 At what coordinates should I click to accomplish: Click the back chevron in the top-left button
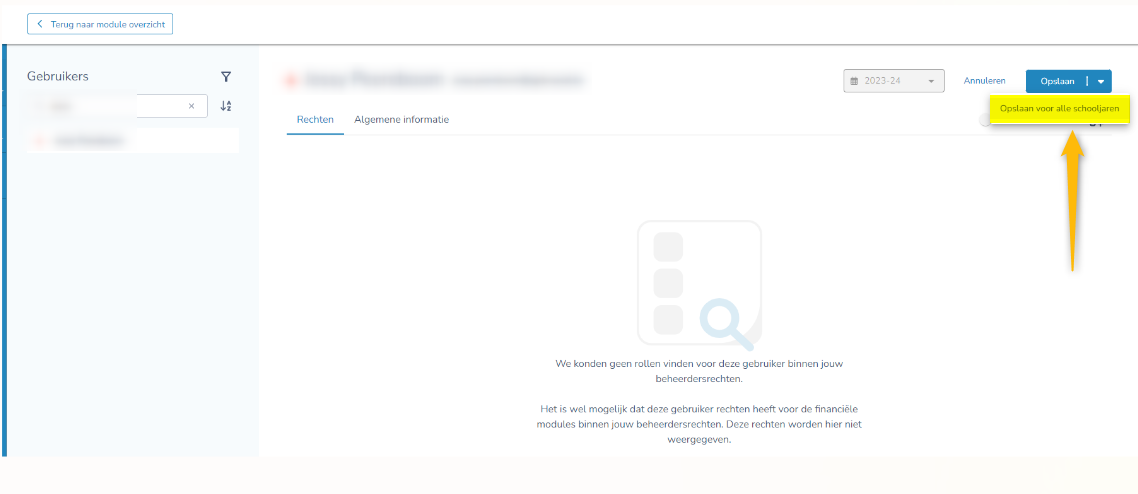click(40, 23)
